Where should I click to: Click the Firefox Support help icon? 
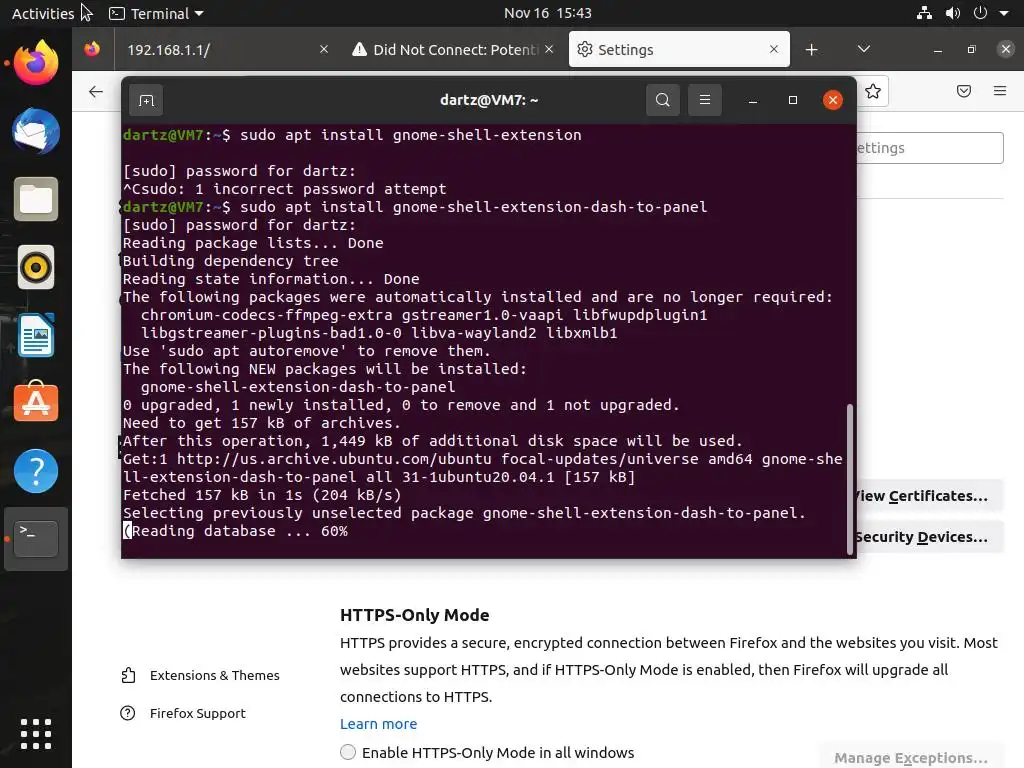(128, 713)
